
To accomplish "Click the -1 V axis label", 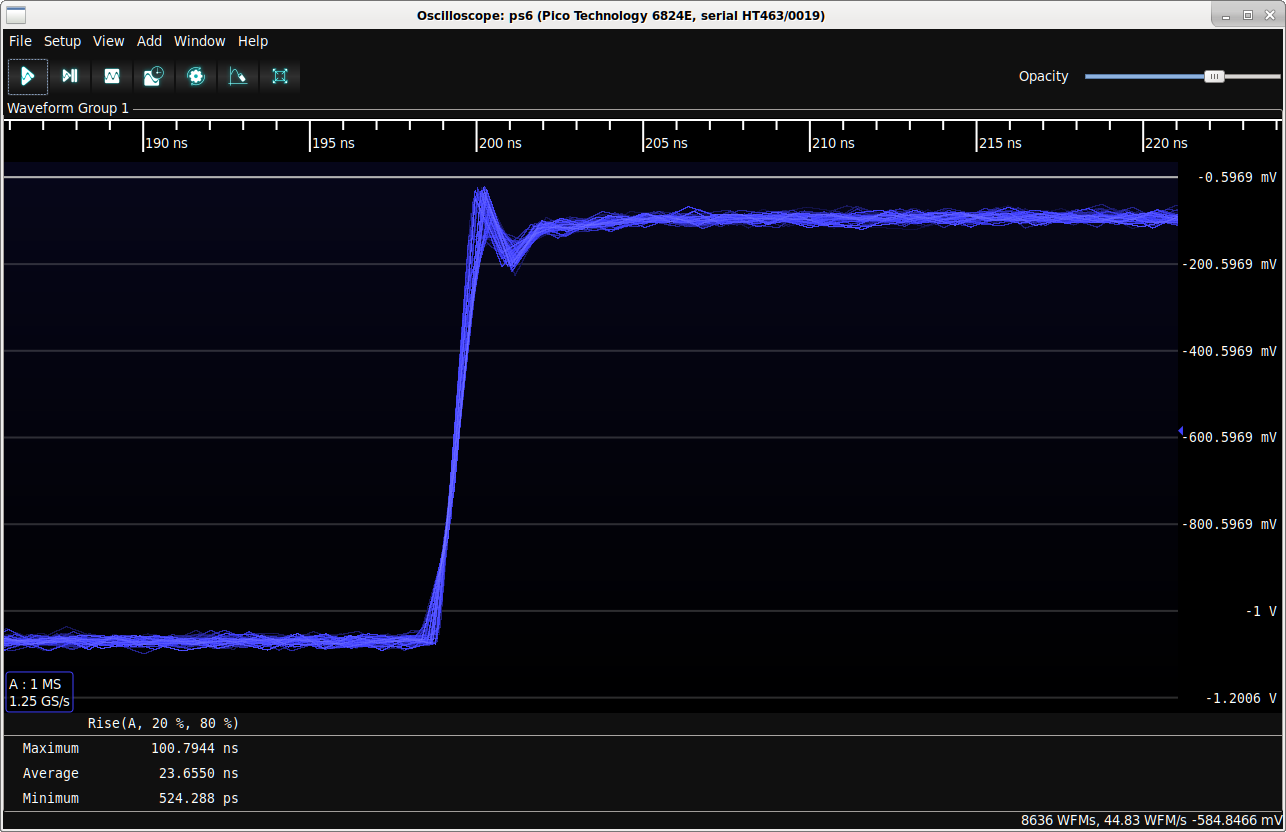I will pos(1260,611).
